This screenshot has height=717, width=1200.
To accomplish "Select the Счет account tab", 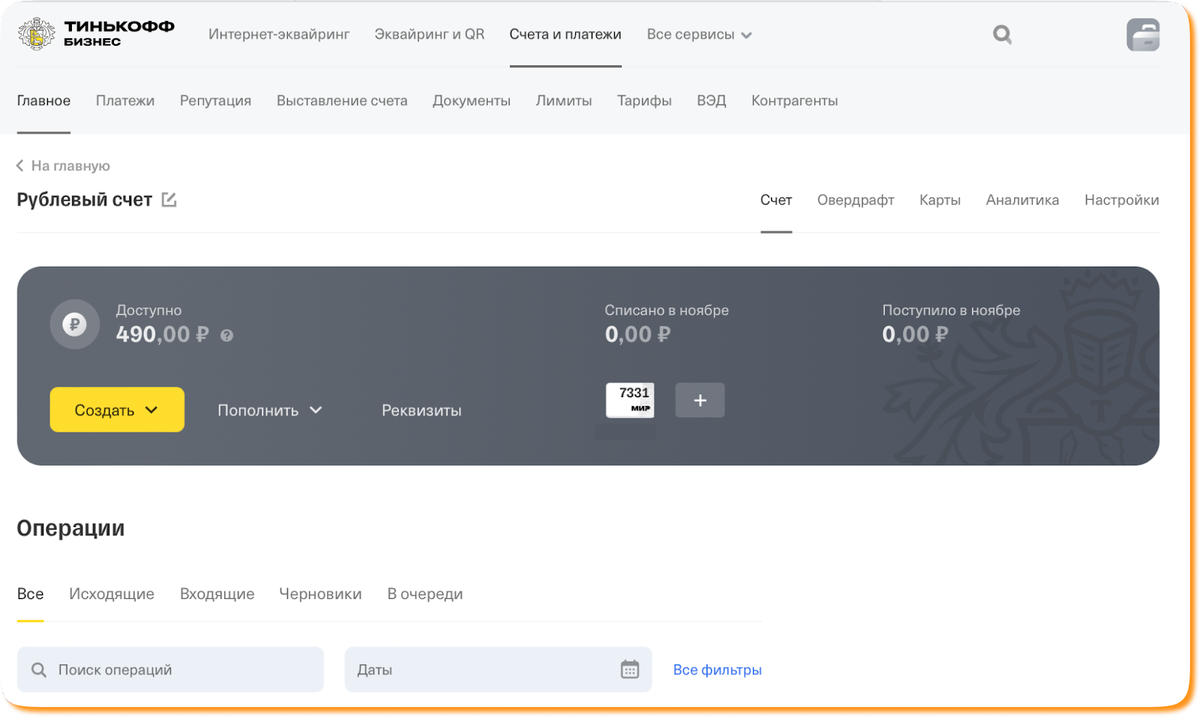I will pos(776,200).
